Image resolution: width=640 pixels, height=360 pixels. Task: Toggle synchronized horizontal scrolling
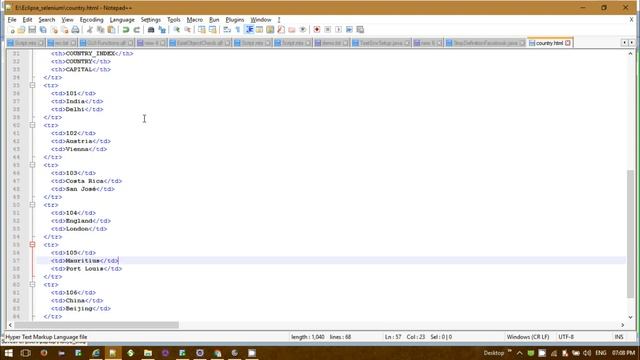[213, 30]
